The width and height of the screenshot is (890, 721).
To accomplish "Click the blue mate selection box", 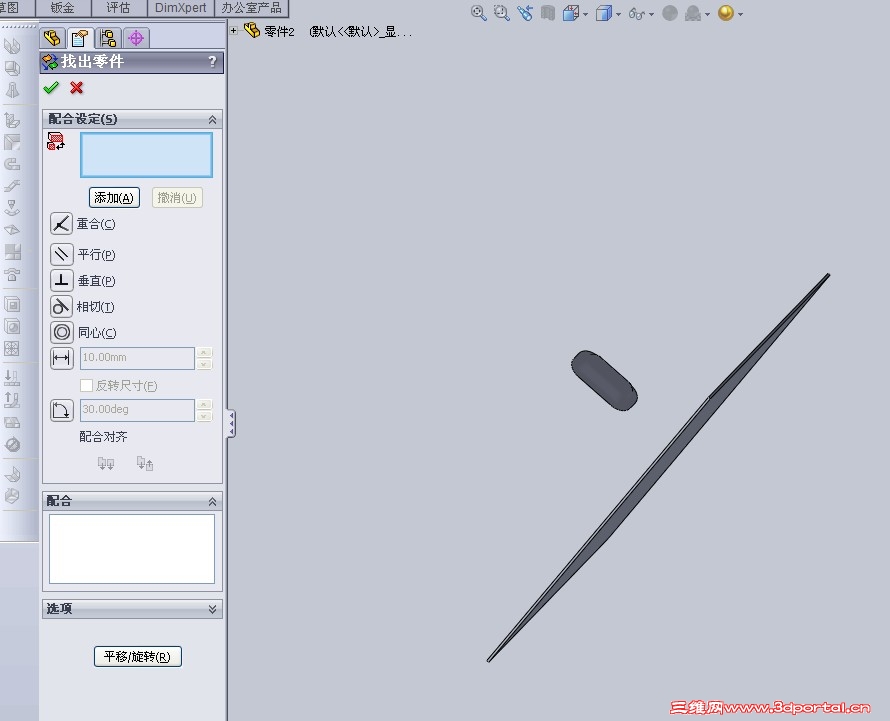I will coord(146,155).
